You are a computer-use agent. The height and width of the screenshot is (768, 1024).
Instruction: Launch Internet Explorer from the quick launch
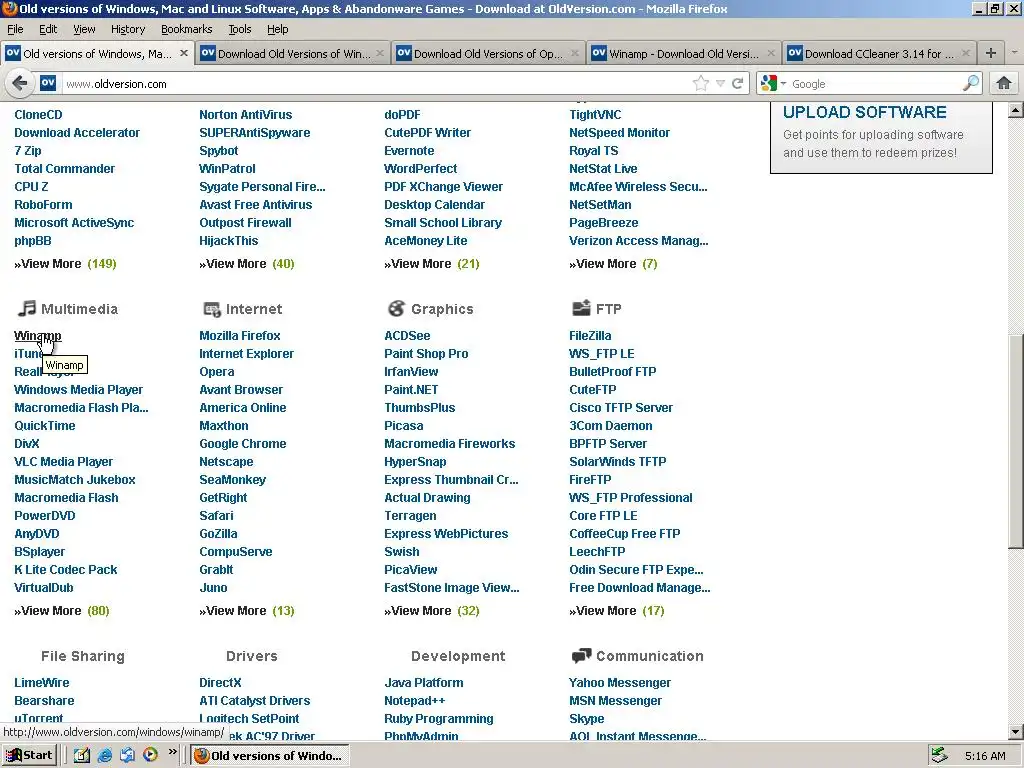click(x=104, y=756)
